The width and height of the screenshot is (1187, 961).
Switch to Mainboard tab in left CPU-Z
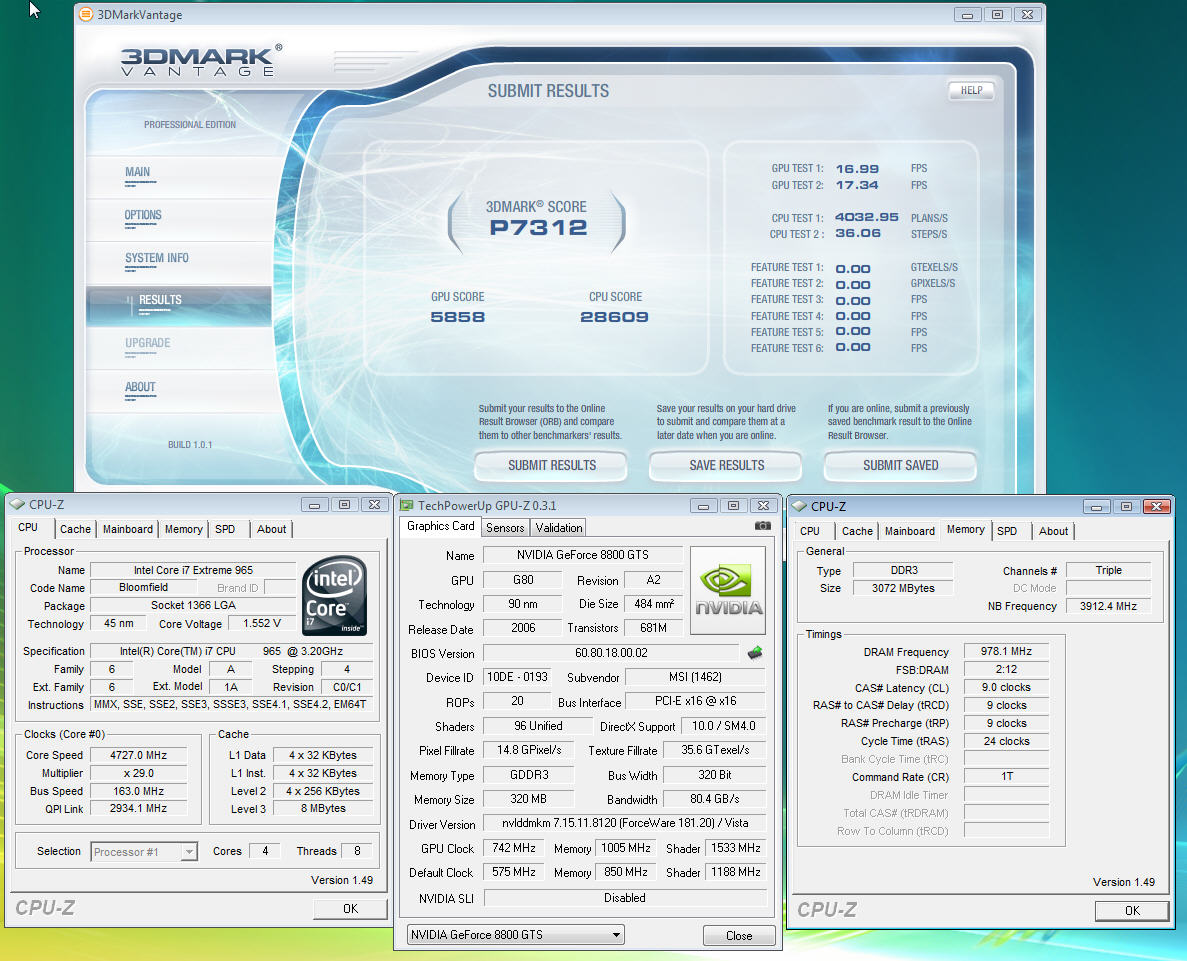(x=128, y=529)
